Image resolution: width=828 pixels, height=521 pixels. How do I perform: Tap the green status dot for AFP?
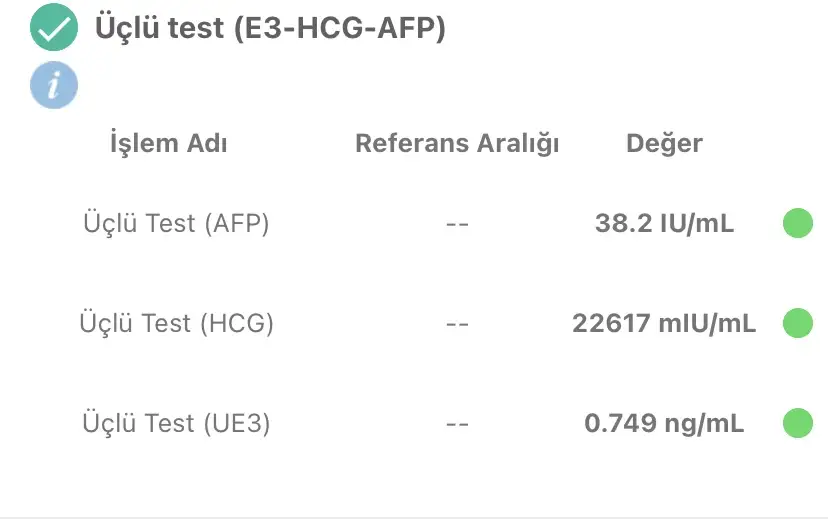(x=797, y=223)
